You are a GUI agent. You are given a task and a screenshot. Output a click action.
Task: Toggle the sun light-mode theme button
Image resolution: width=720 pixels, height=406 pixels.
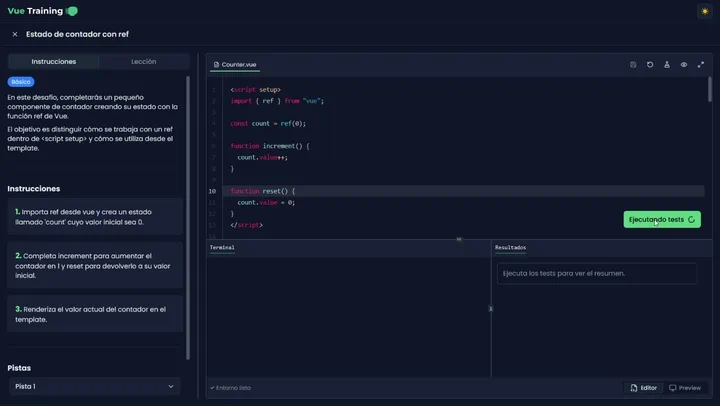point(705,11)
